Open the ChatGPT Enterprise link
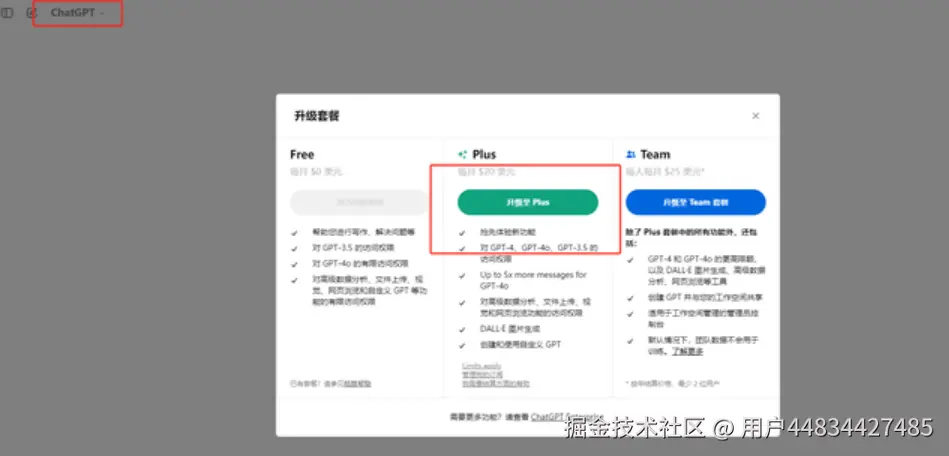949x456 pixels. 566,417
